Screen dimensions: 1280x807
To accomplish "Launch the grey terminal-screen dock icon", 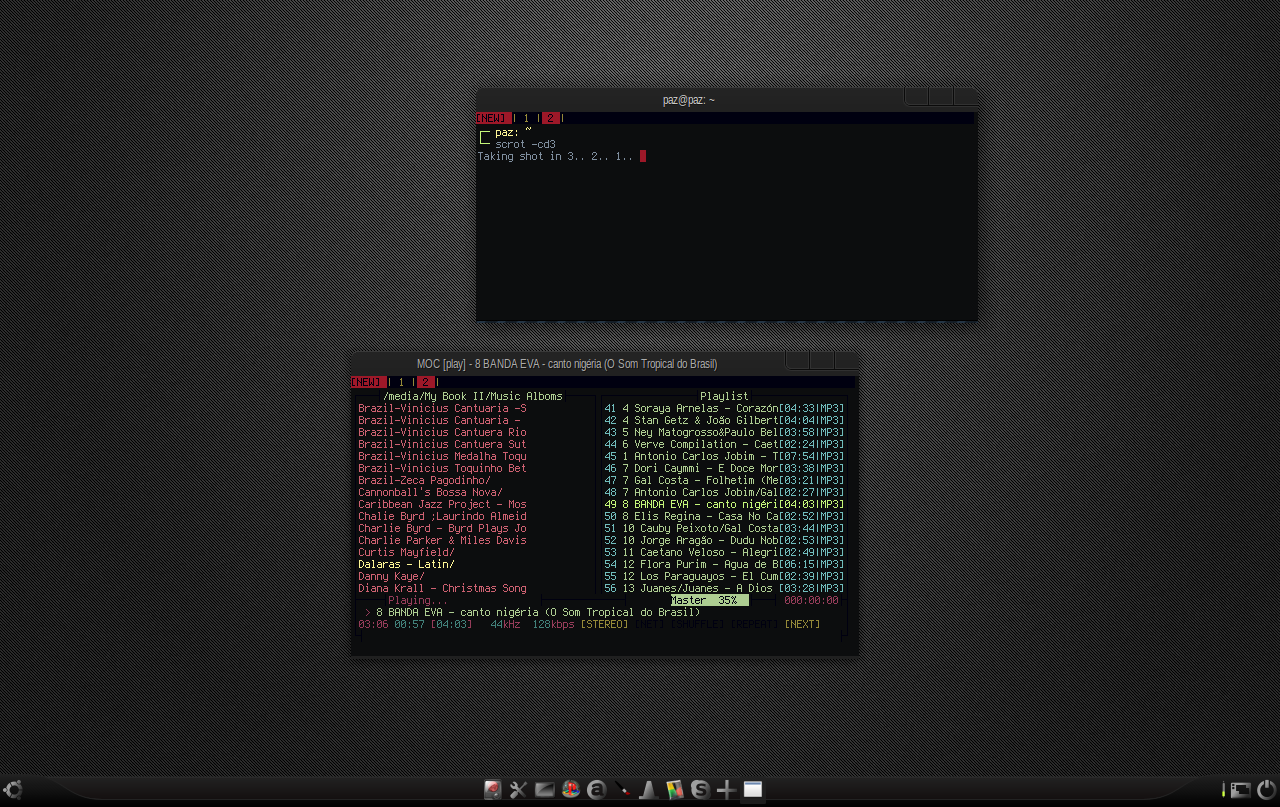I will pyautogui.click(x=544, y=790).
